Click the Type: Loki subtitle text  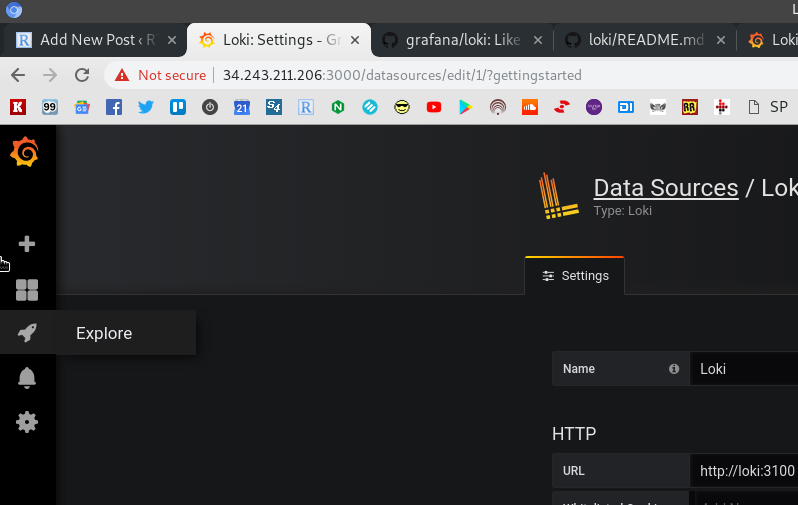tap(622, 211)
